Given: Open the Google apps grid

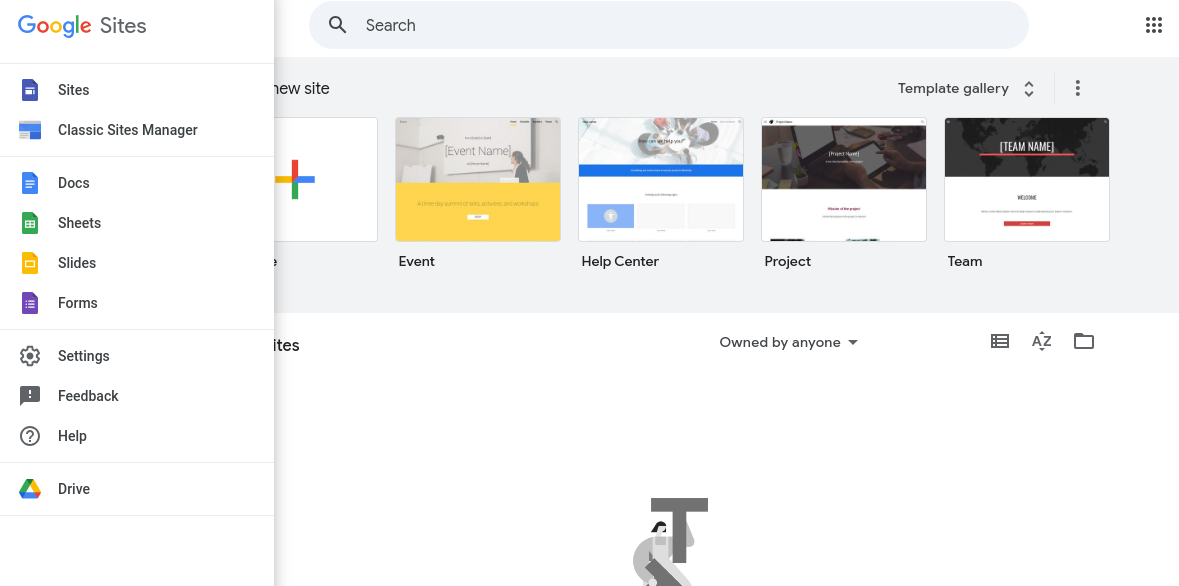Looking at the screenshot, I should pos(1153,25).
